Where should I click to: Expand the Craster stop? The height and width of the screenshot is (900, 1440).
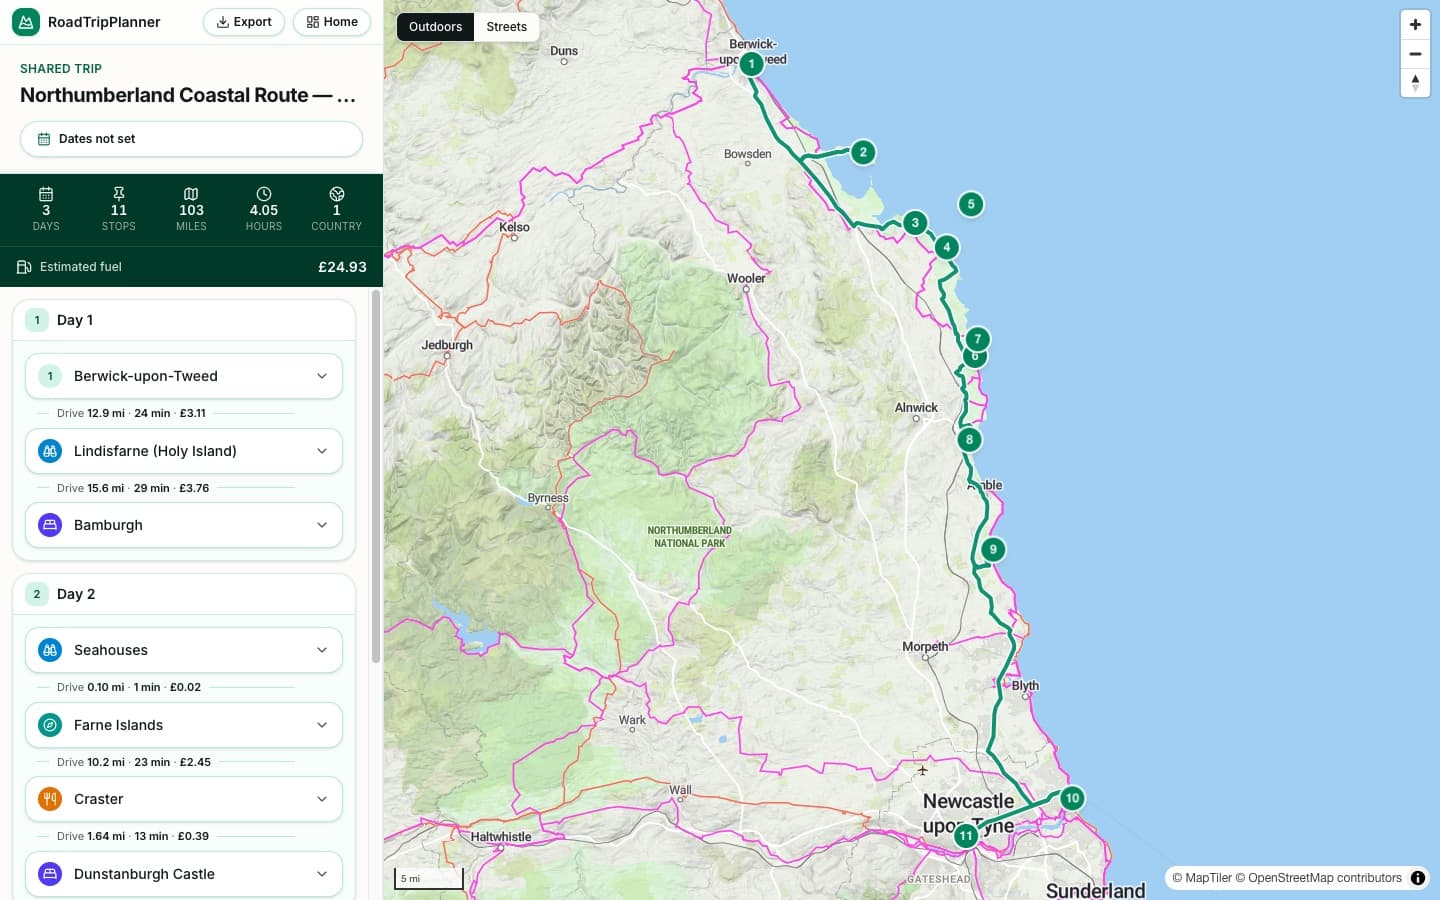coord(184,799)
